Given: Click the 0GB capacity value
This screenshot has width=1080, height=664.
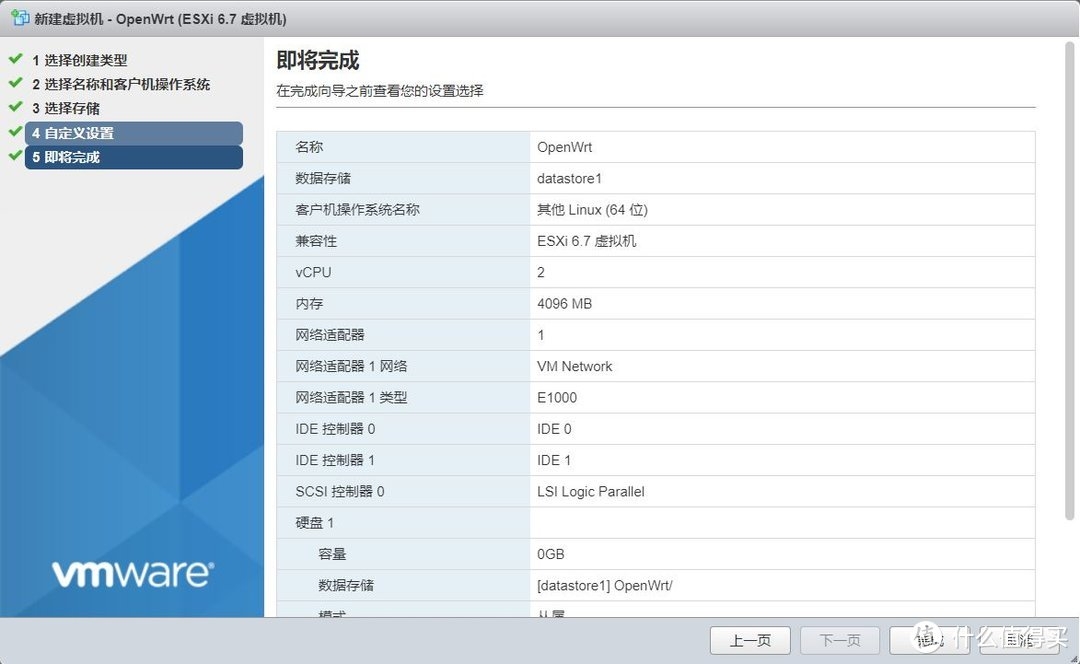Looking at the screenshot, I should pyautogui.click(x=550, y=554).
